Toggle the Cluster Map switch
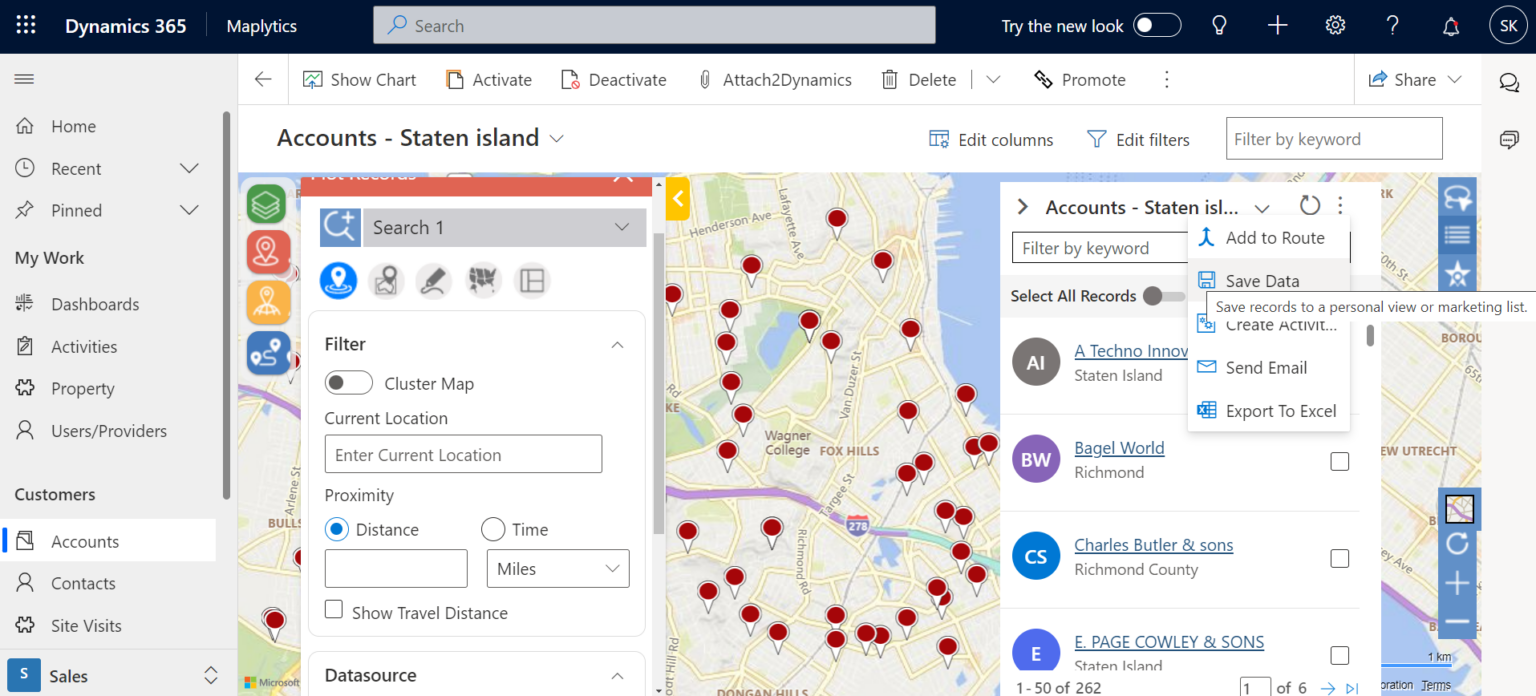This screenshot has width=1536, height=696. click(x=348, y=382)
